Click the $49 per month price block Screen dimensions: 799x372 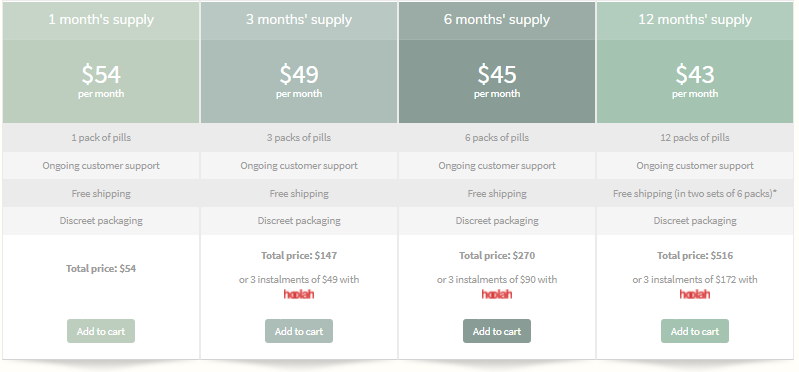pos(299,81)
